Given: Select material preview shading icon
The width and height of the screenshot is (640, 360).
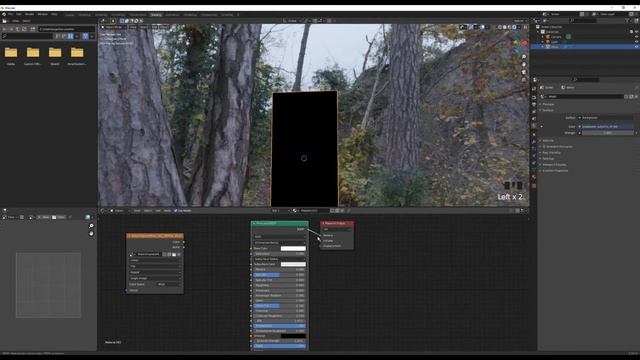Looking at the screenshot, I should click(509, 27).
